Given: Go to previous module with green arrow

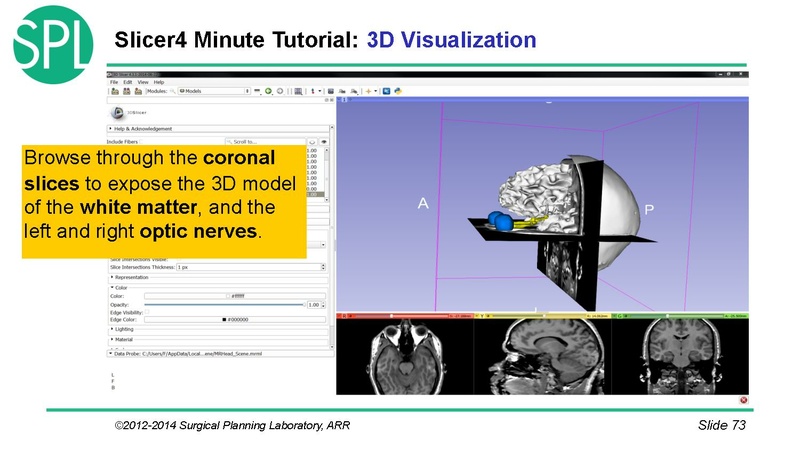Looking at the screenshot, I should click(x=268, y=91).
